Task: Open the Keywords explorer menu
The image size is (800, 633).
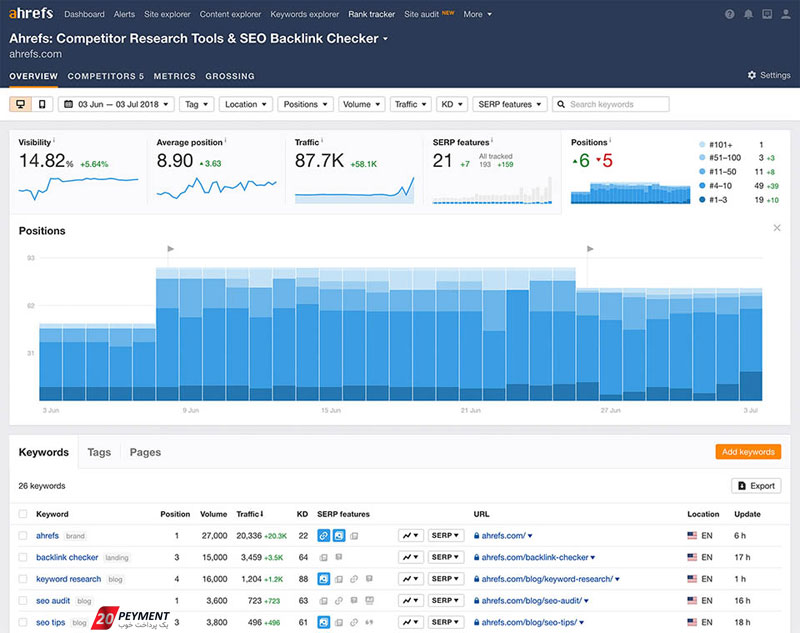Action: tap(305, 14)
